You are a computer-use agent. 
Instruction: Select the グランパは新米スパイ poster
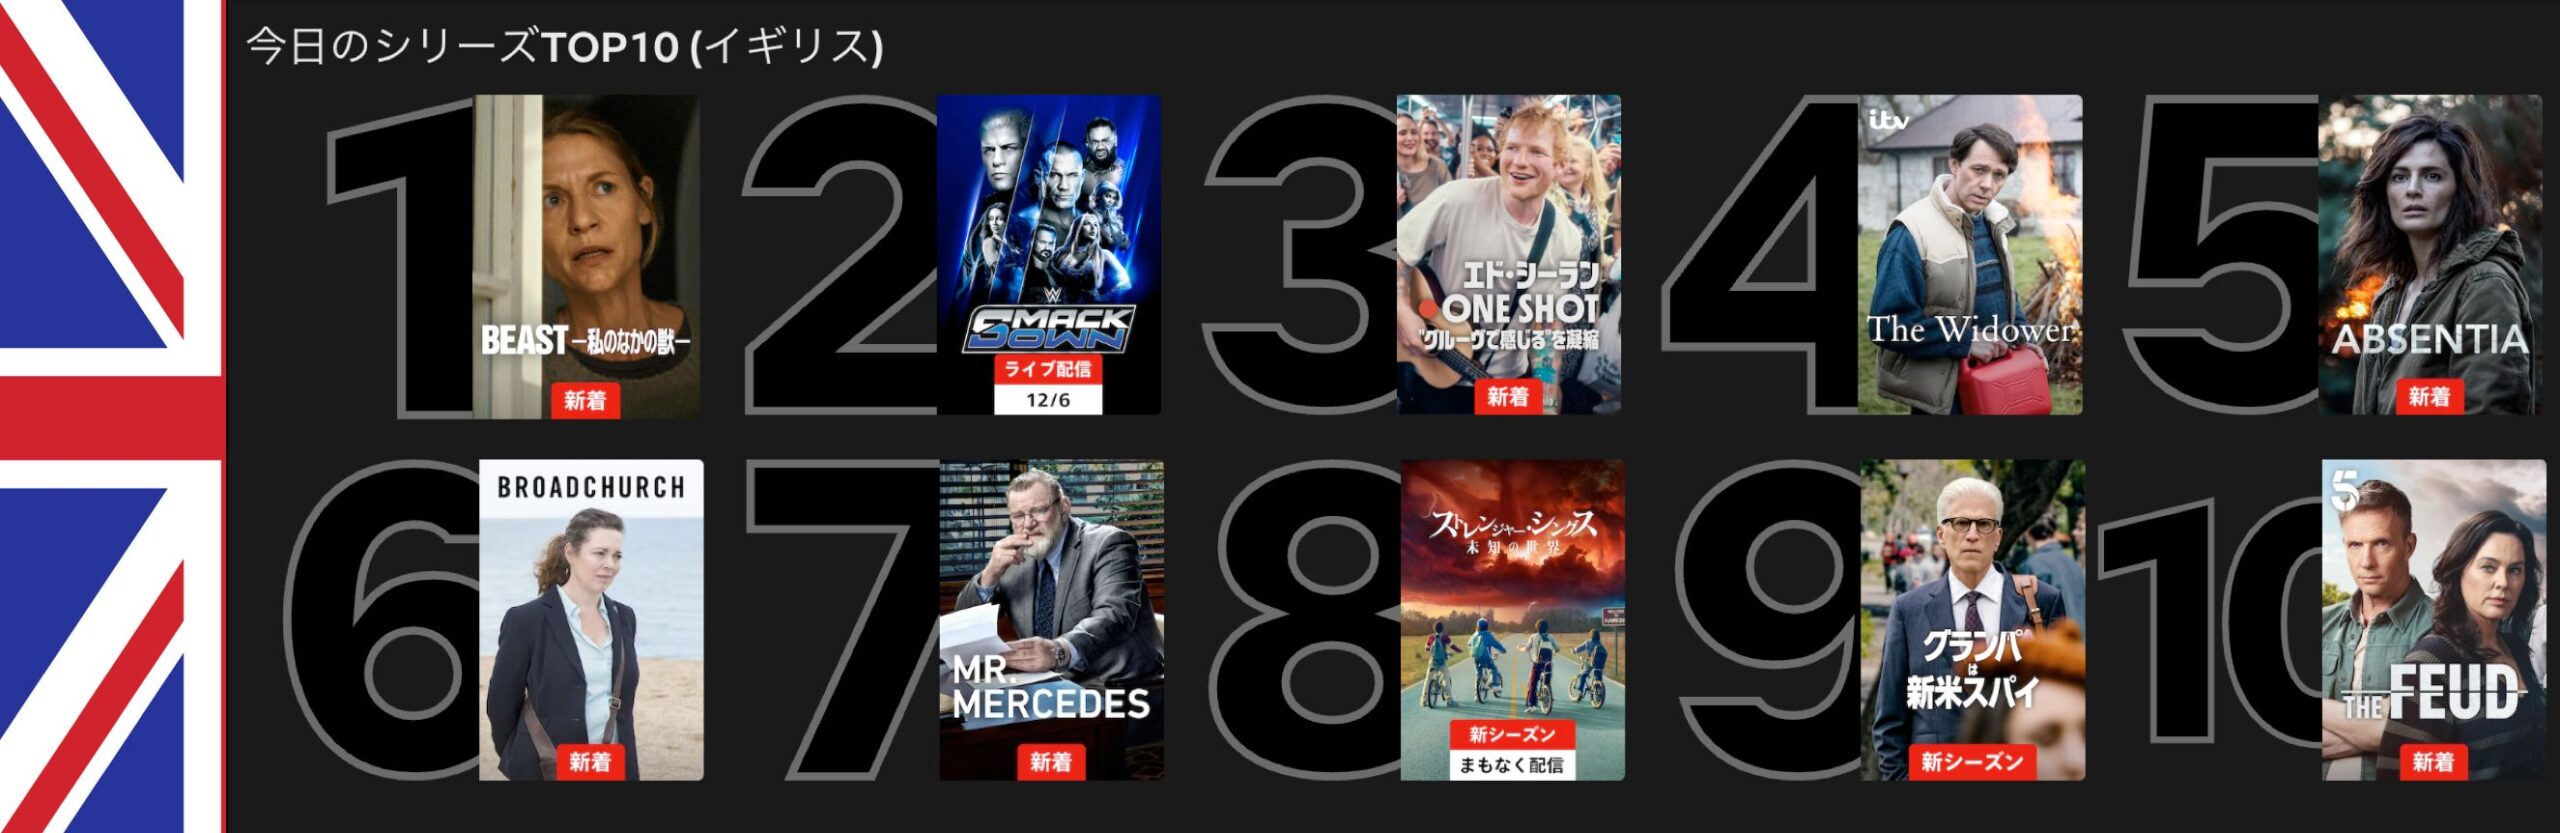pos(1973,620)
